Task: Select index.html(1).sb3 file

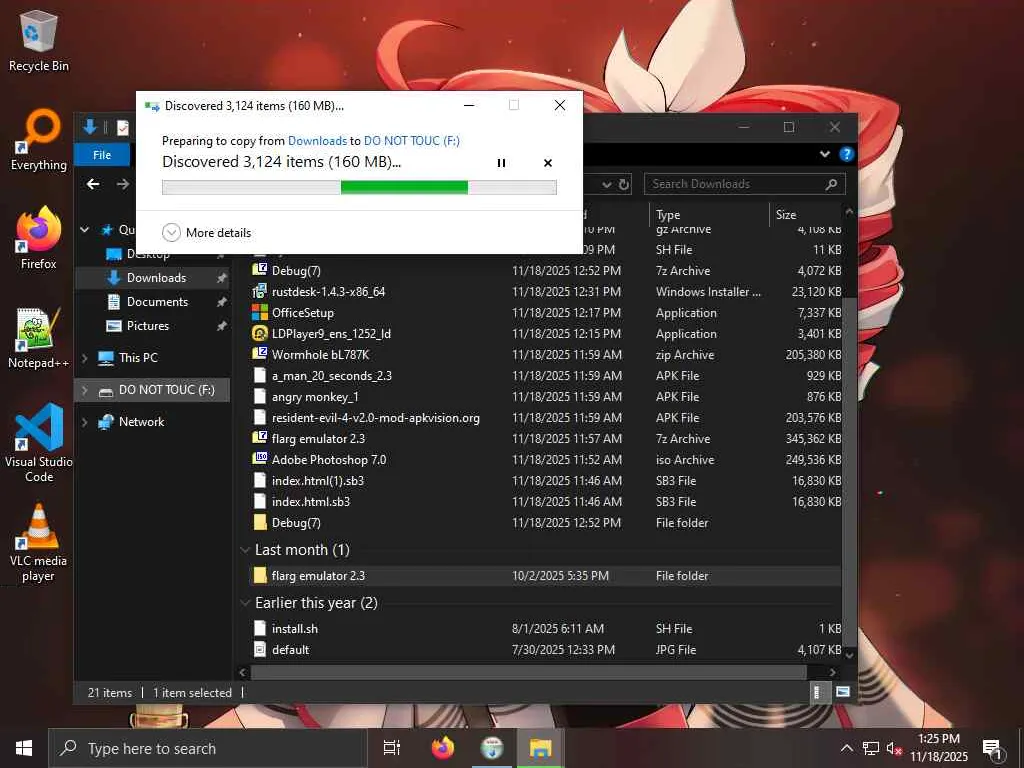Action: 546,481
